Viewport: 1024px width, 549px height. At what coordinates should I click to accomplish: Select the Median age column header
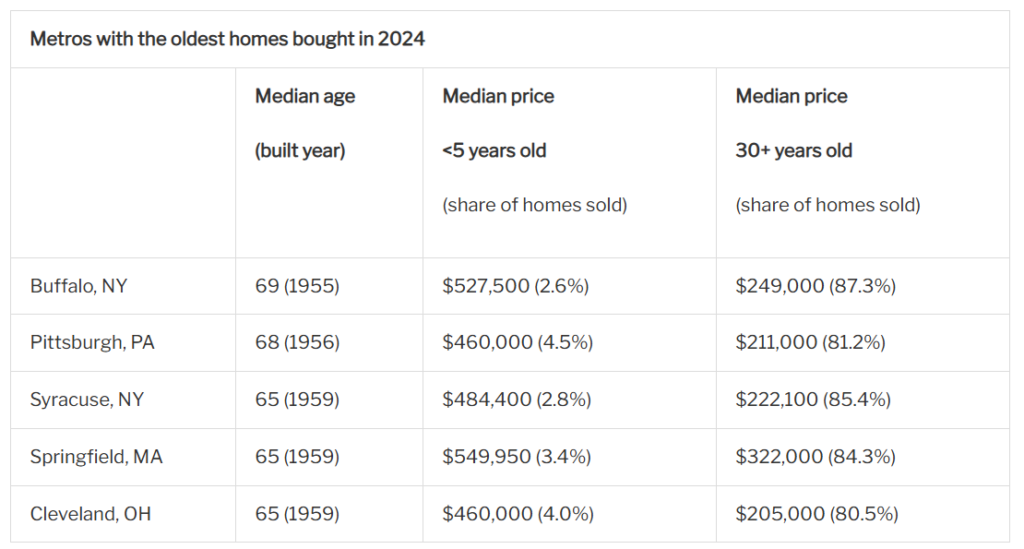click(305, 97)
